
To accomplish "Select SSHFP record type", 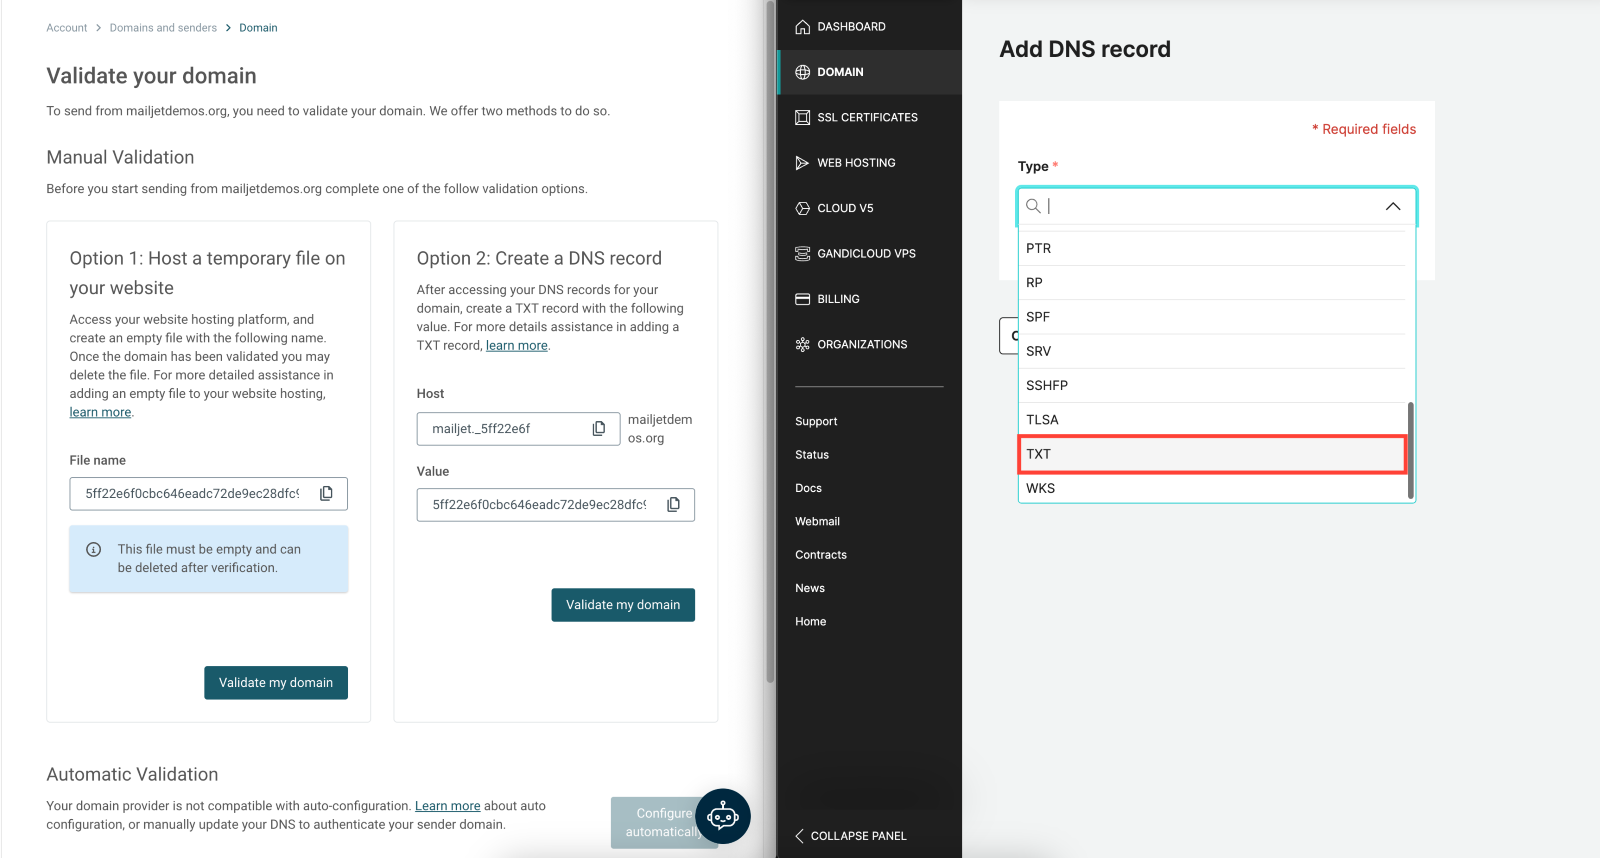I will point(1212,385).
